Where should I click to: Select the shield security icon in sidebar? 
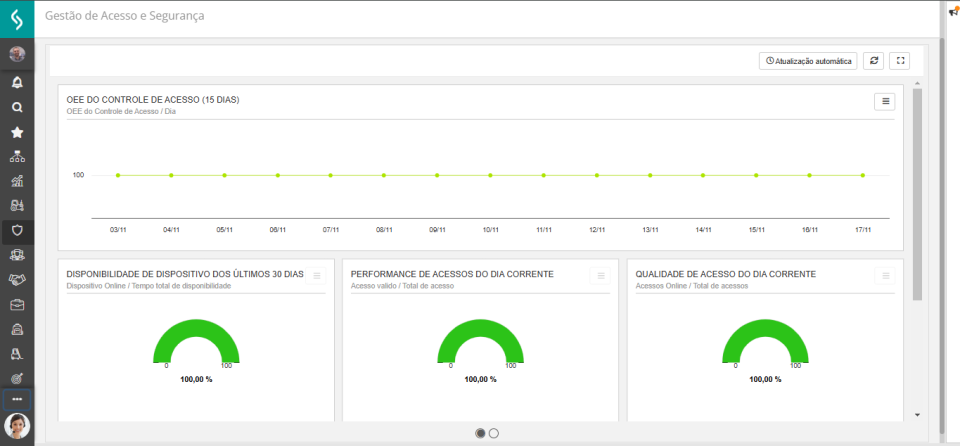click(17, 230)
